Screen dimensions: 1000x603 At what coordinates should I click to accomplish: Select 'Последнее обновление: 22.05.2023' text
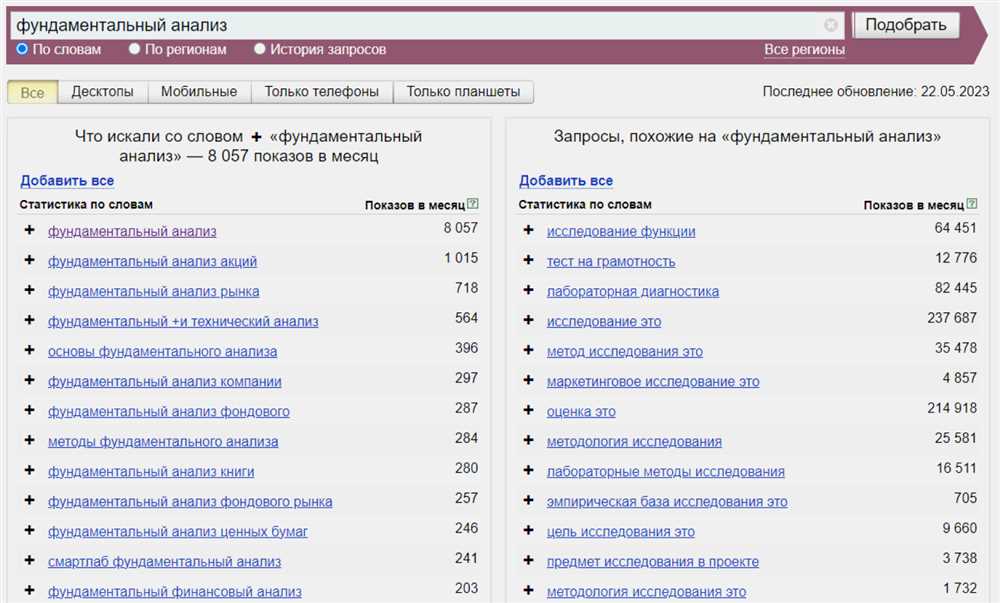click(x=876, y=92)
